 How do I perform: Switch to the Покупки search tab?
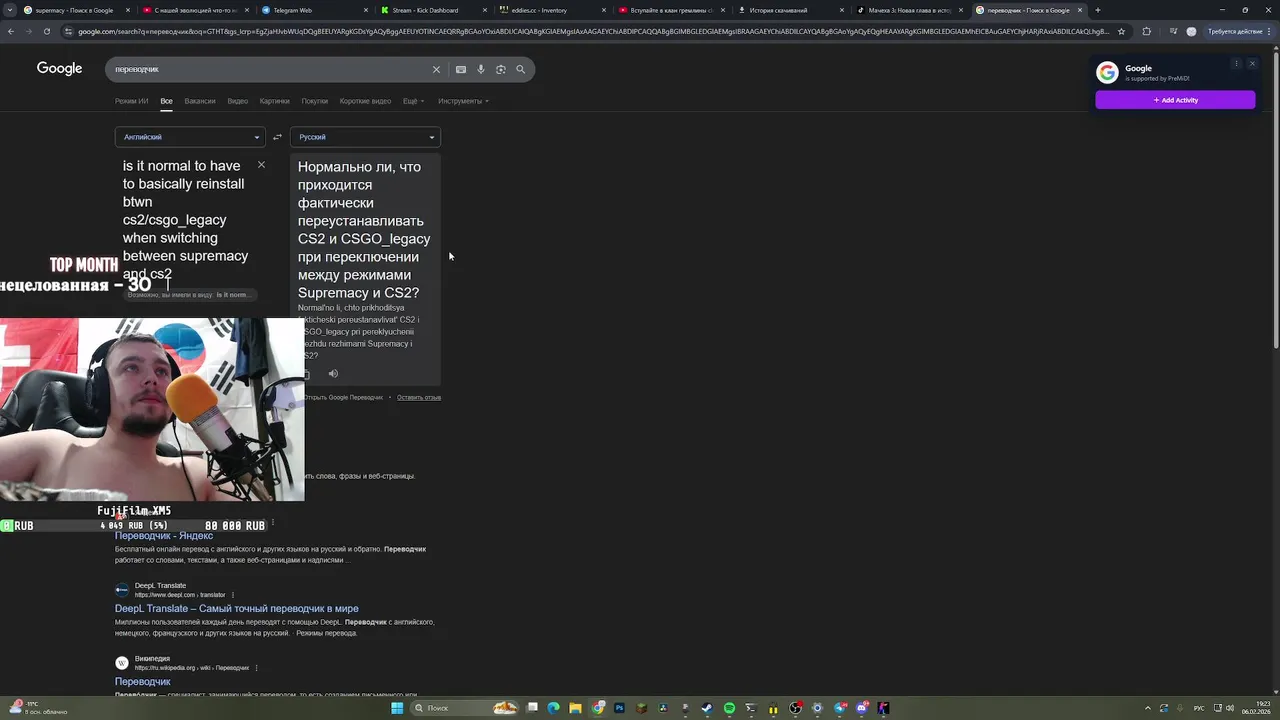click(x=315, y=101)
